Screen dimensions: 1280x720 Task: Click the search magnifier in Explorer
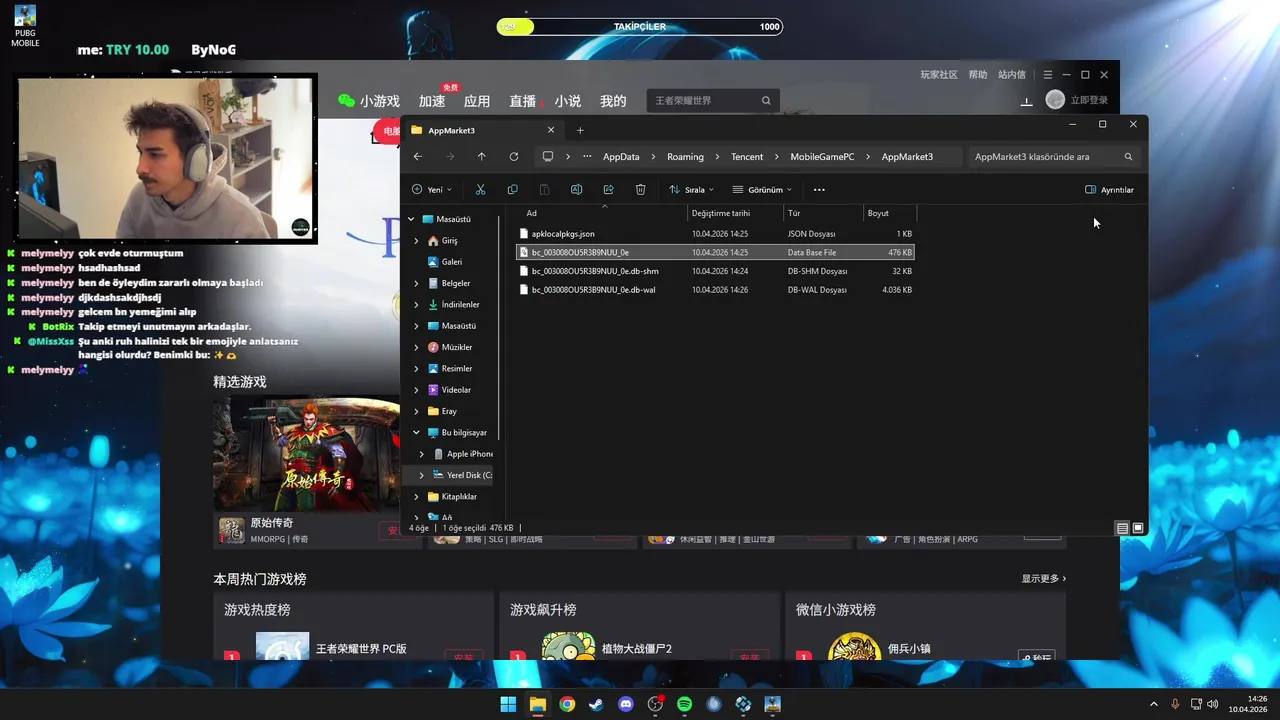pyautogui.click(x=1128, y=157)
